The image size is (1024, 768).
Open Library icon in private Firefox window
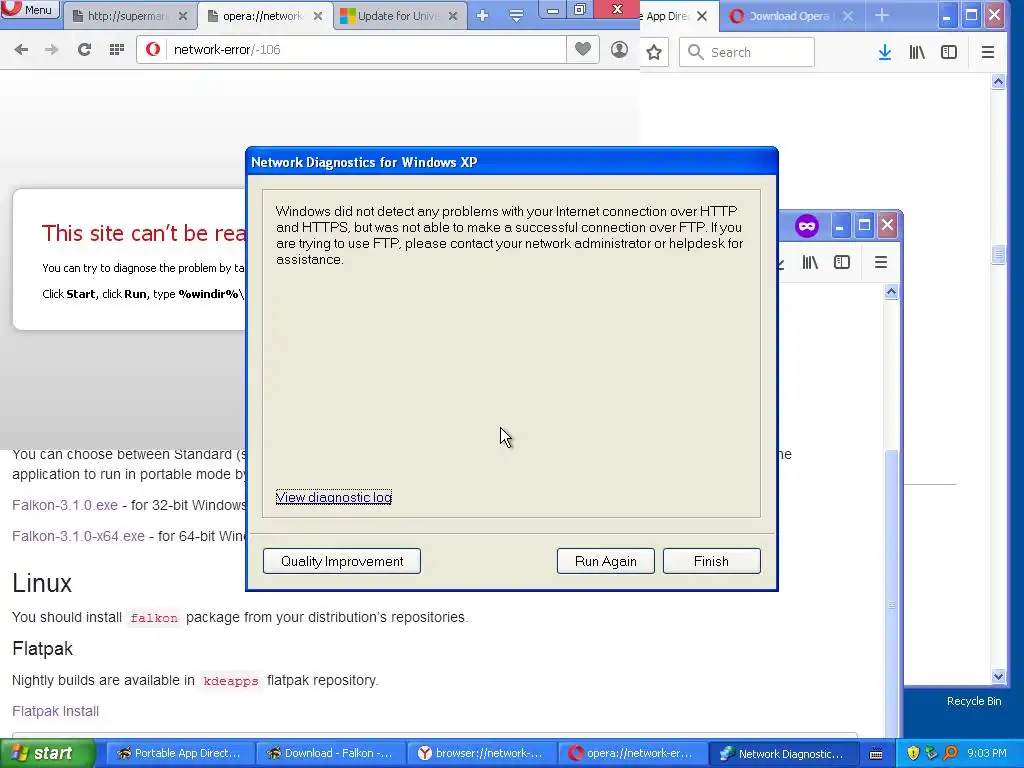[x=810, y=263]
